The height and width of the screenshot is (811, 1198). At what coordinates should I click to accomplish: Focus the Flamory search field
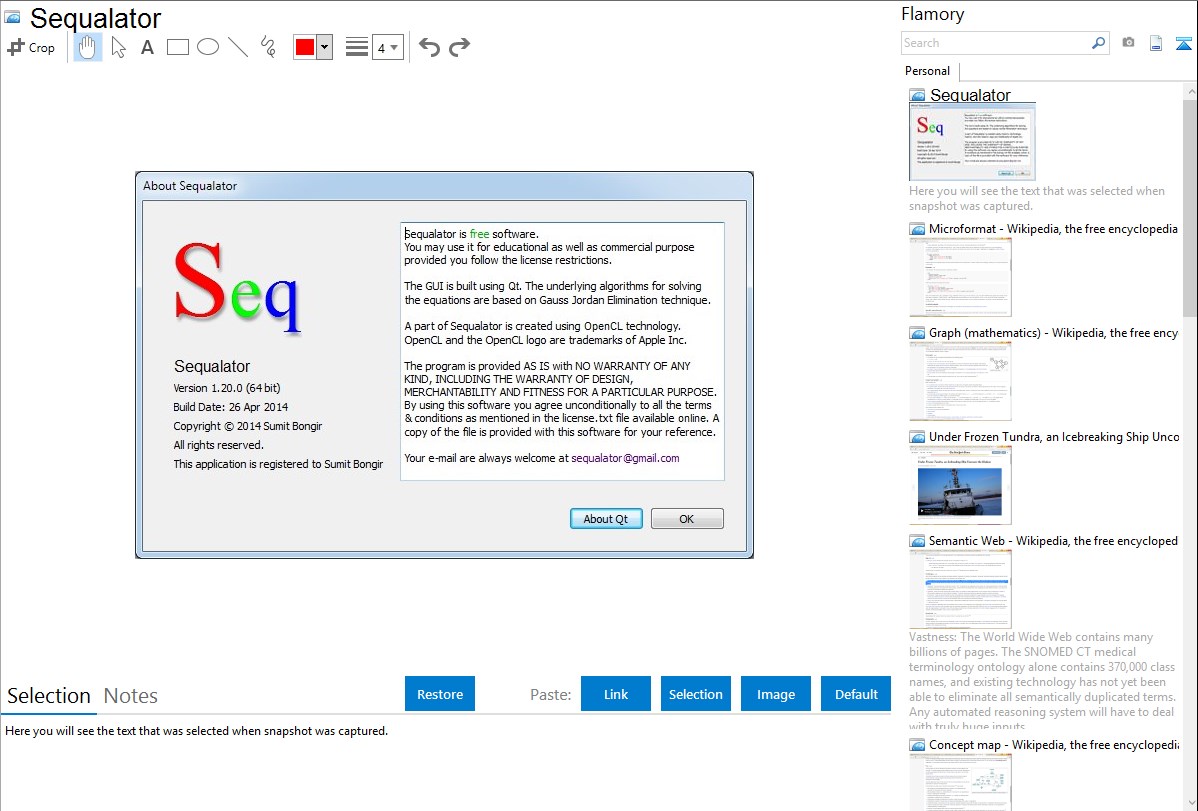996,43
